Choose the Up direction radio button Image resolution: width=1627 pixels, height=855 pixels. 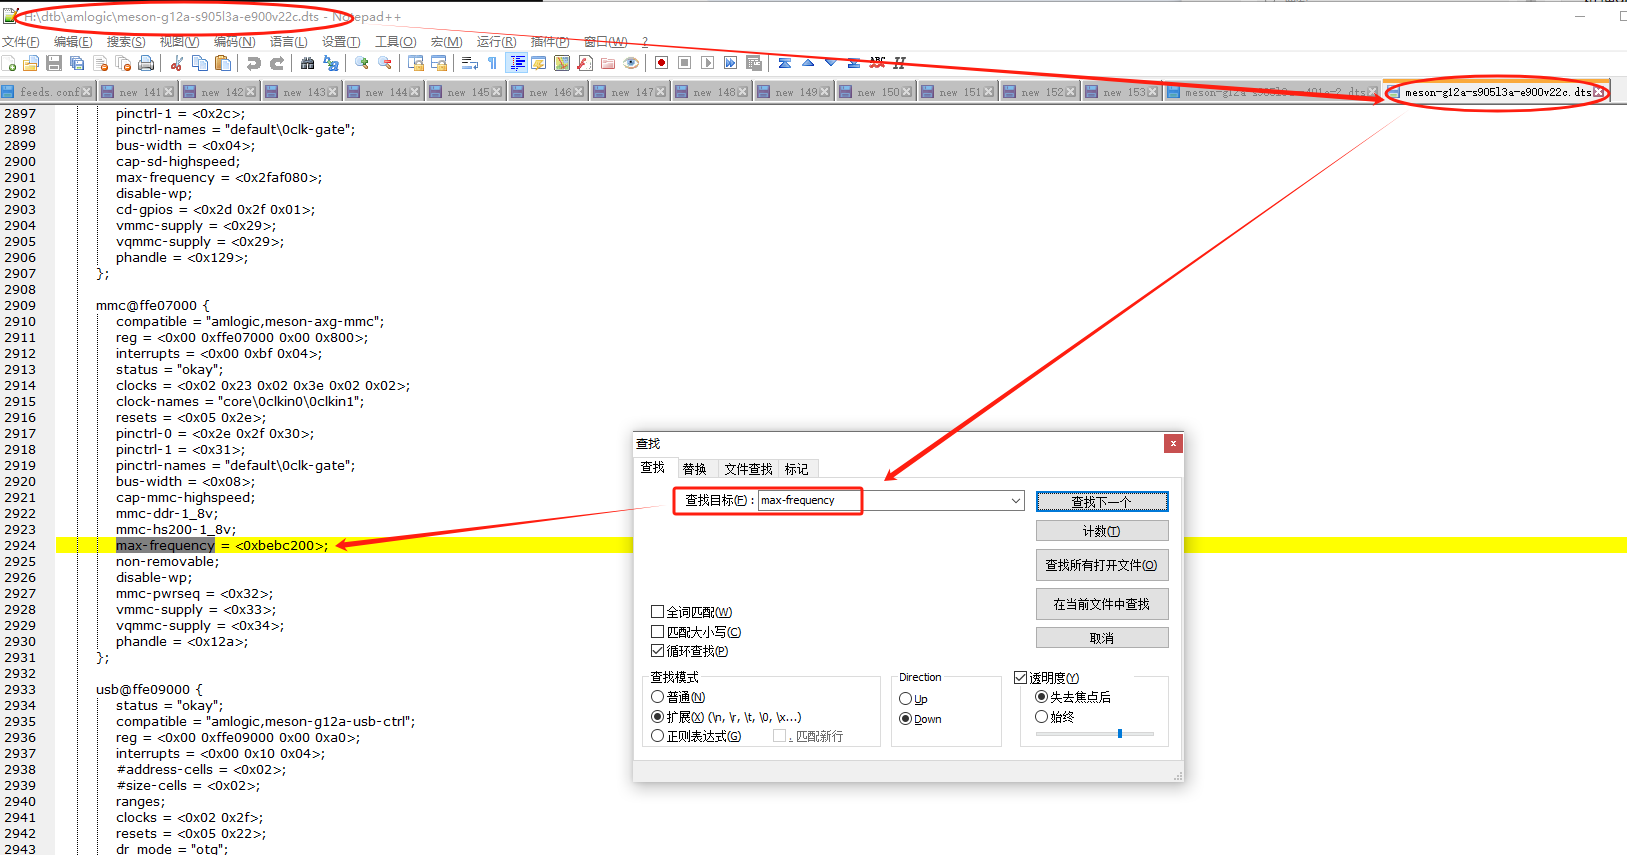[x=906, y=699]
